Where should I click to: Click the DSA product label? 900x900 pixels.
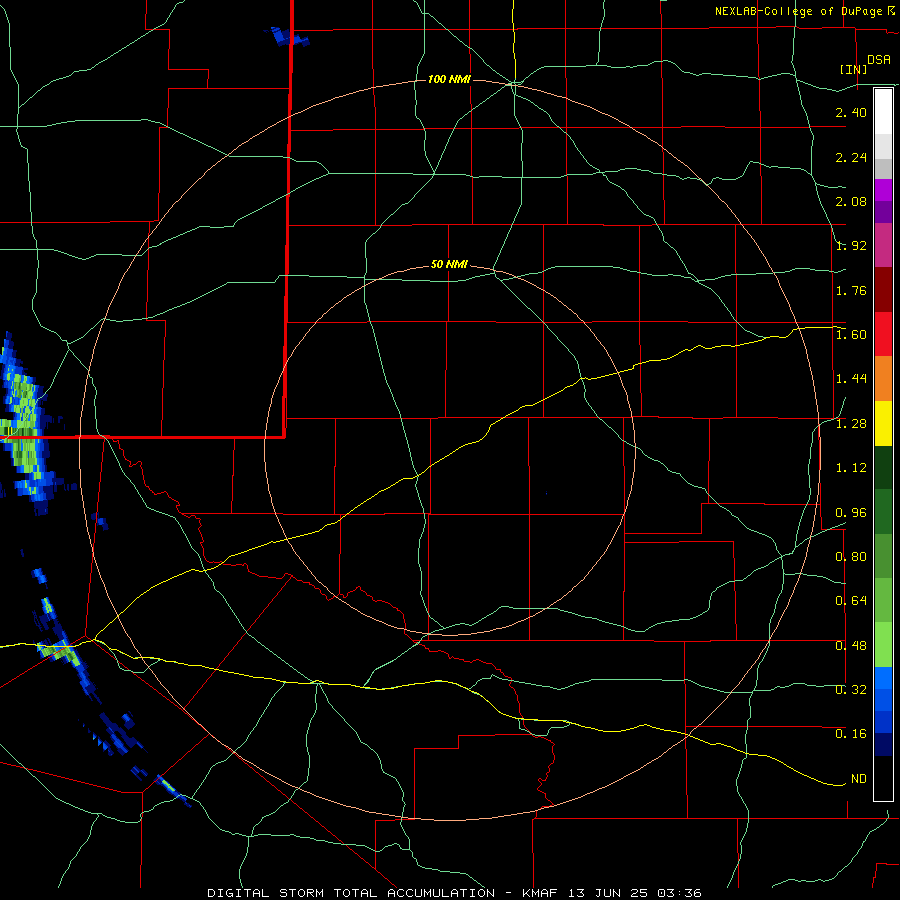coord(879,60)
